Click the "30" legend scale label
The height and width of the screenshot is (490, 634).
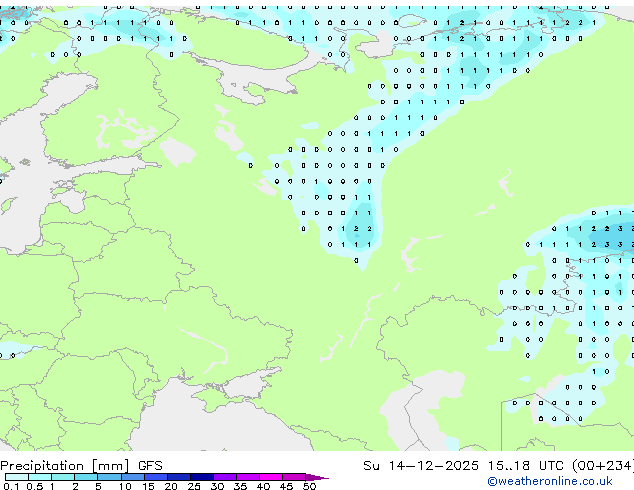pos(218,486)
